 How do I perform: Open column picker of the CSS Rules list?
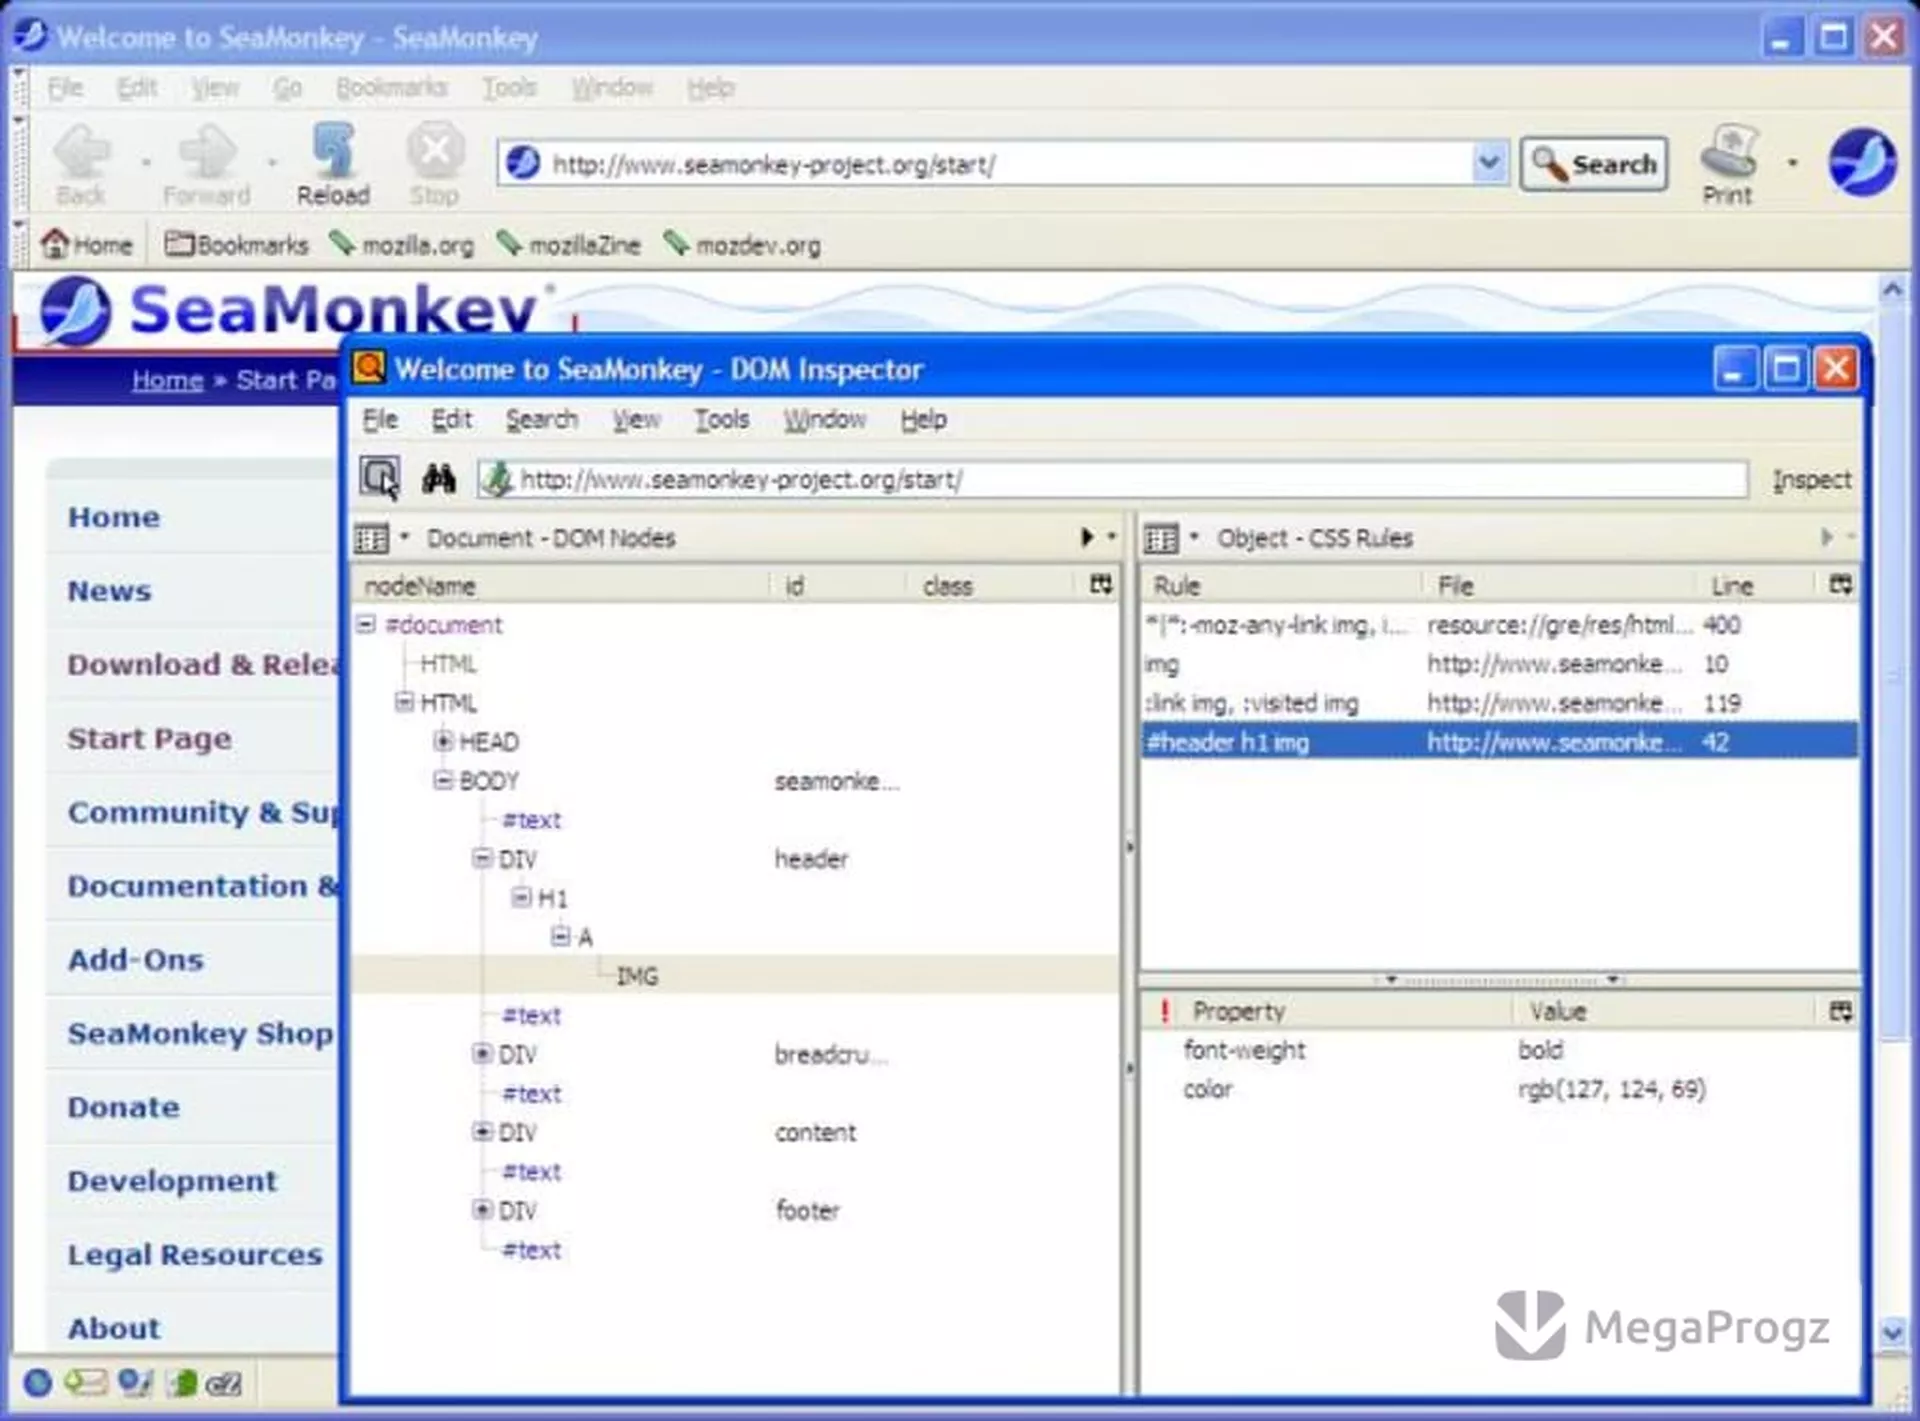pyautogui.click(x=1841, y=585)
